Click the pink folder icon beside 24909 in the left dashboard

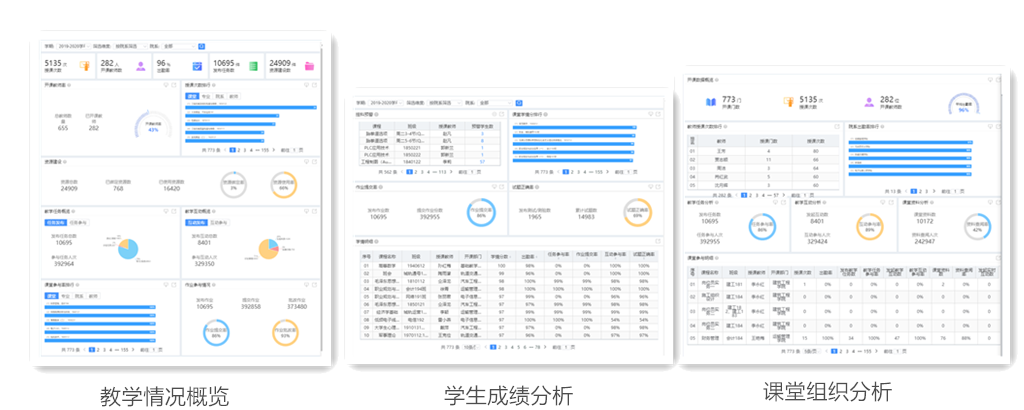point(310,67)
